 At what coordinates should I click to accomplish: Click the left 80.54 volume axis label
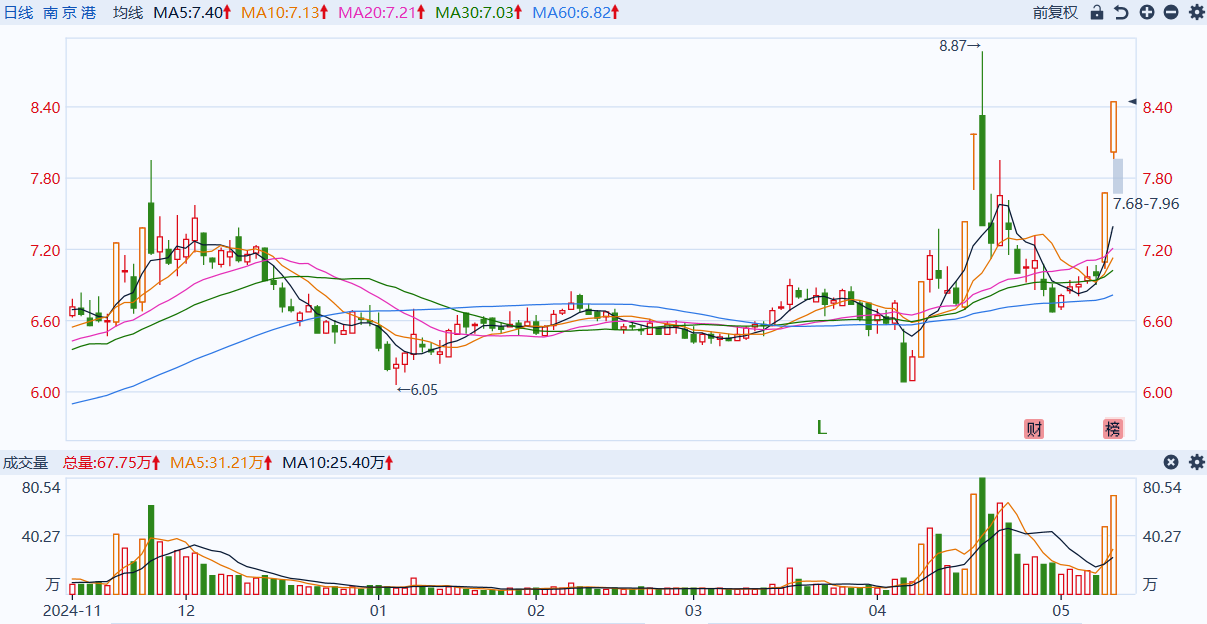click(x=41, y=487)
